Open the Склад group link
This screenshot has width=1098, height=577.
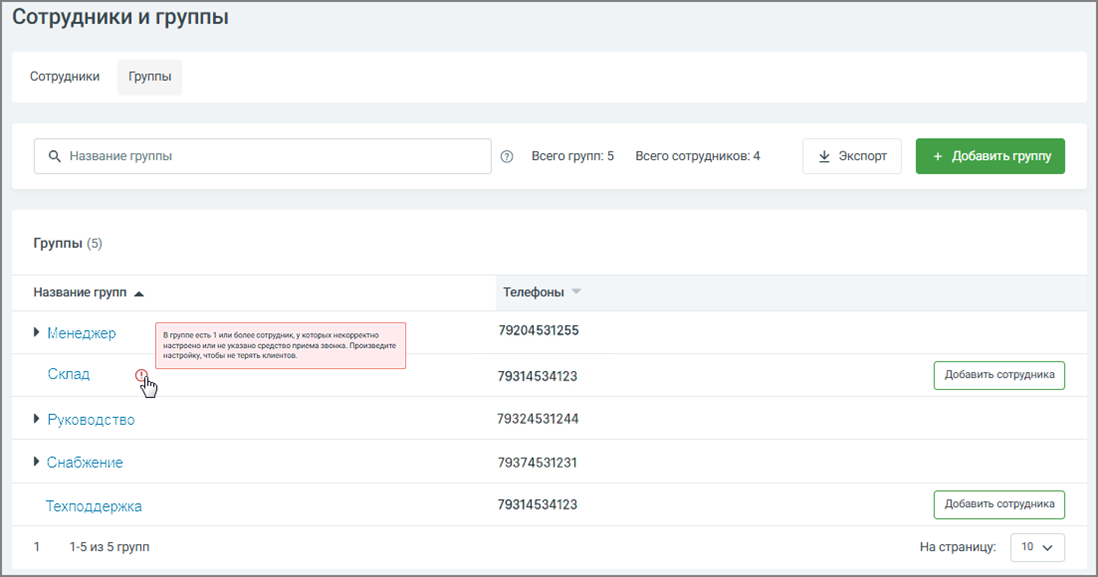coord(69,374)
